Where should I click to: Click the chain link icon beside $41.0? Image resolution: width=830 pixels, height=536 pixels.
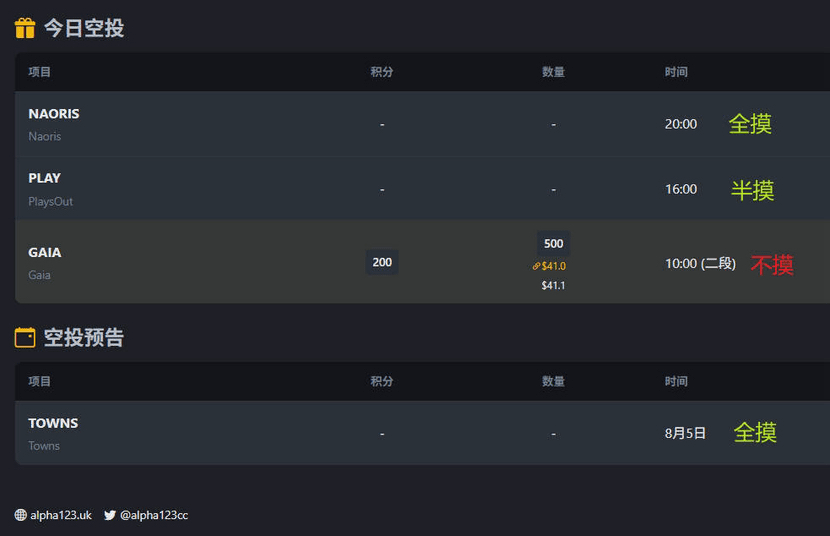(x=536, y=266)
